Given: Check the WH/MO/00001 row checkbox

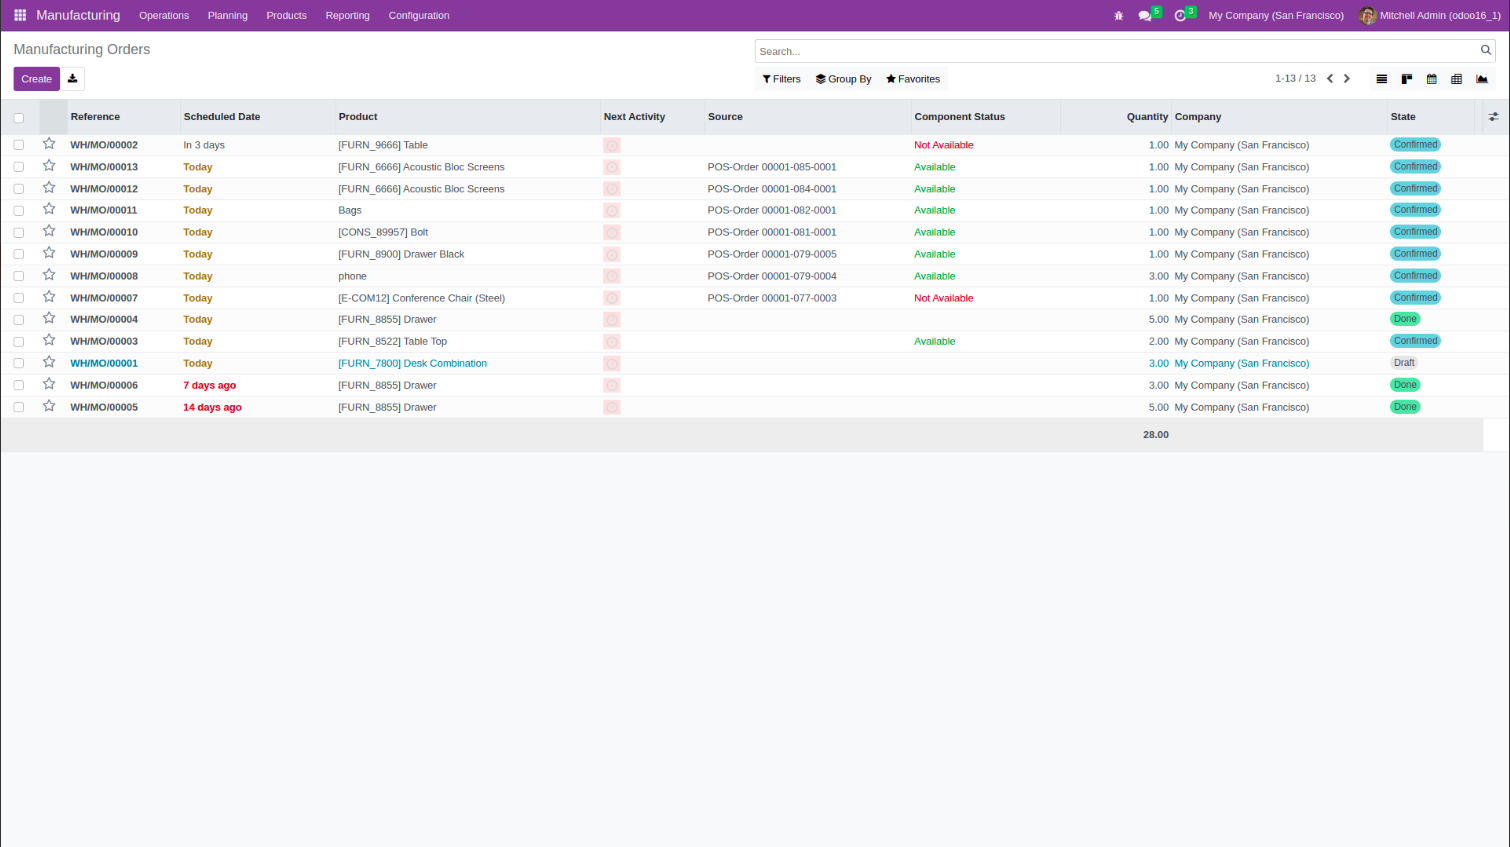Looking at the screenshot, I should click(19, 364).
